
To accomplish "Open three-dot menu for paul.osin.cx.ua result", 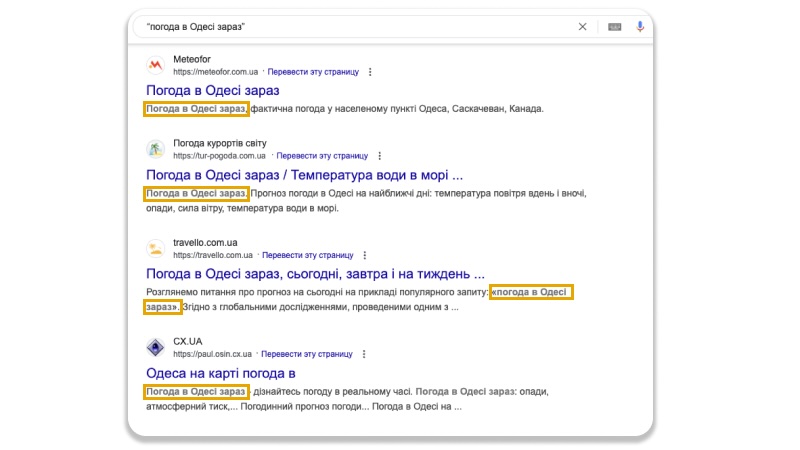I will coord(364,354).
